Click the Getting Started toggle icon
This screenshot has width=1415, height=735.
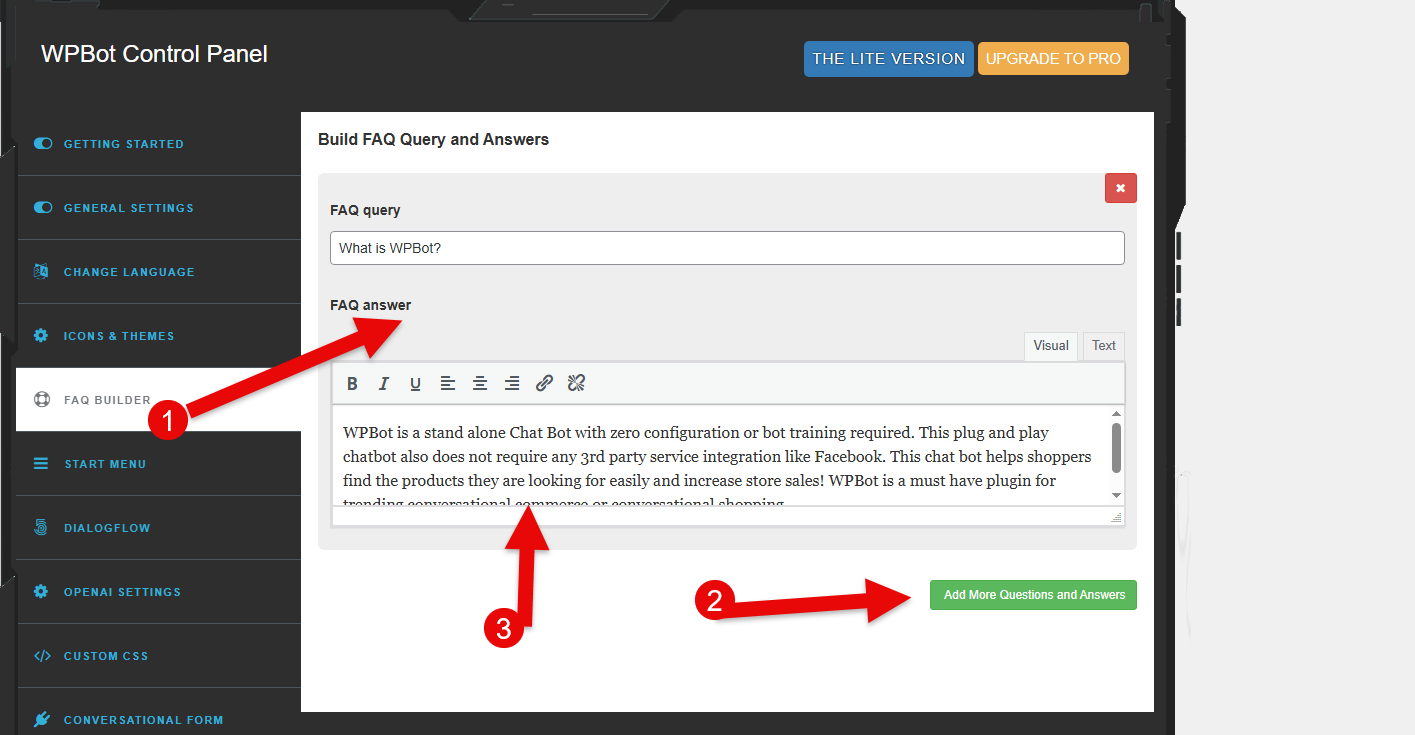[x=42, y=144]
